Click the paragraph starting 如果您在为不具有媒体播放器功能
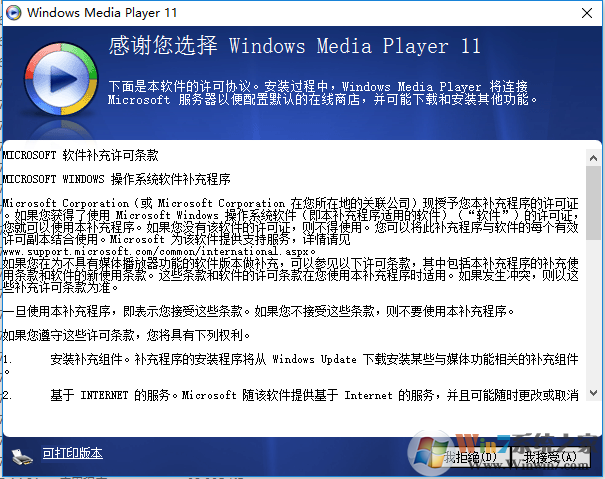The height and width of the screenshot is (479, 605). [291, 276]
